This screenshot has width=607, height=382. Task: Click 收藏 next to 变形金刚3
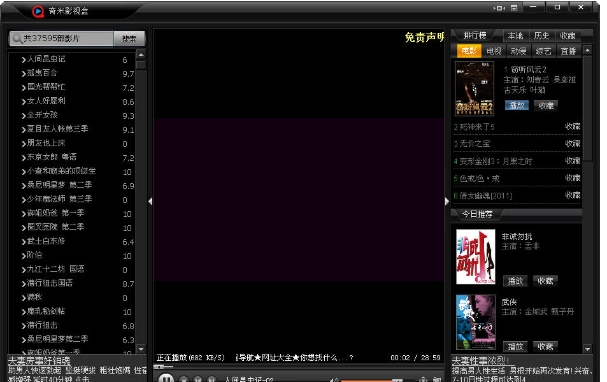click(x=572, y=161)
